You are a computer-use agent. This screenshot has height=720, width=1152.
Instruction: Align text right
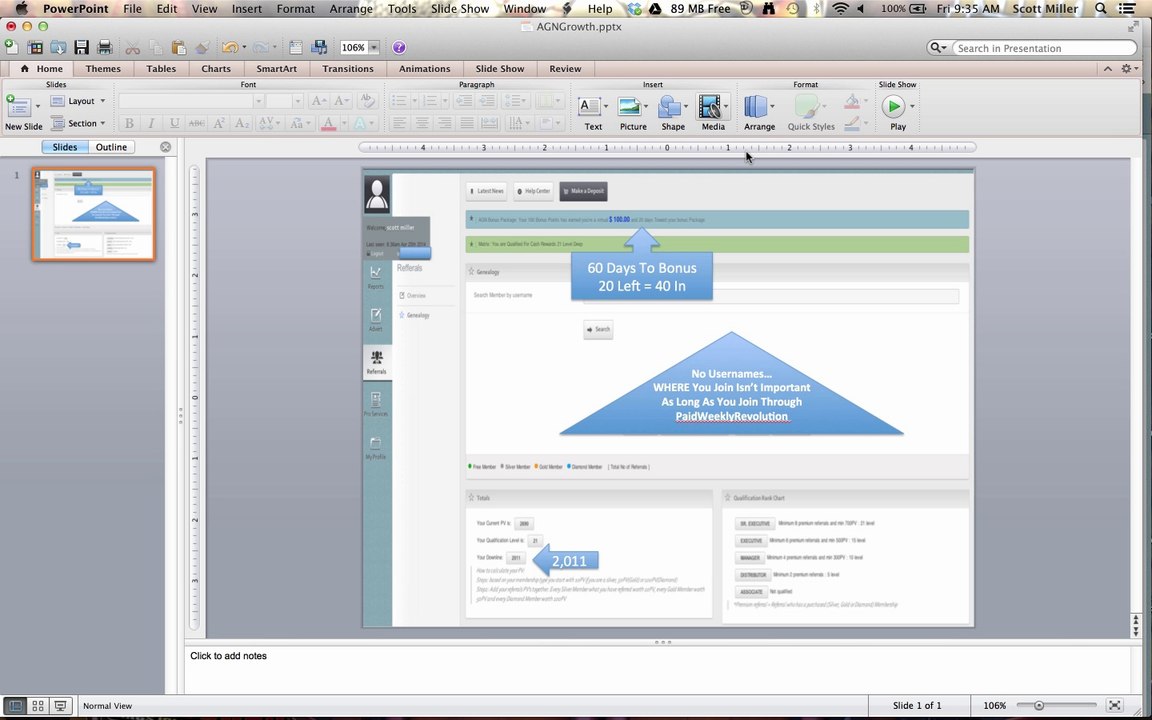tap(444, 123)
